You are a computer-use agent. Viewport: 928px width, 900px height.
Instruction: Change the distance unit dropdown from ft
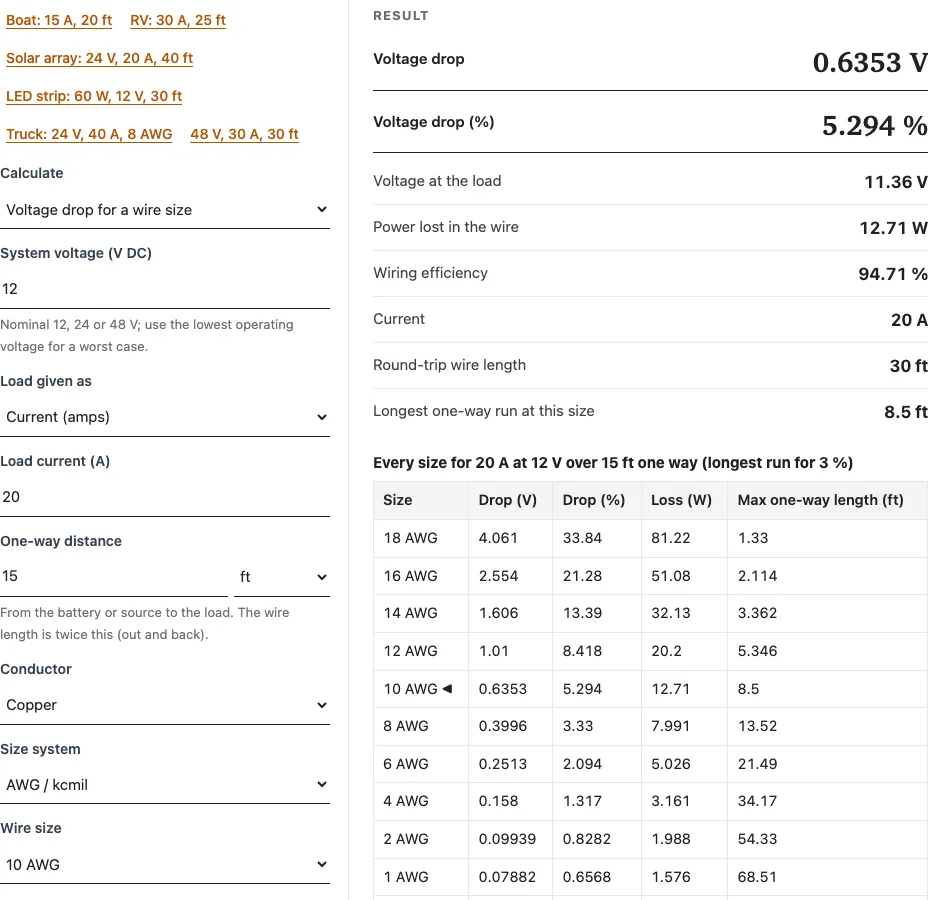pyautogui.click(x=282, y=577)
